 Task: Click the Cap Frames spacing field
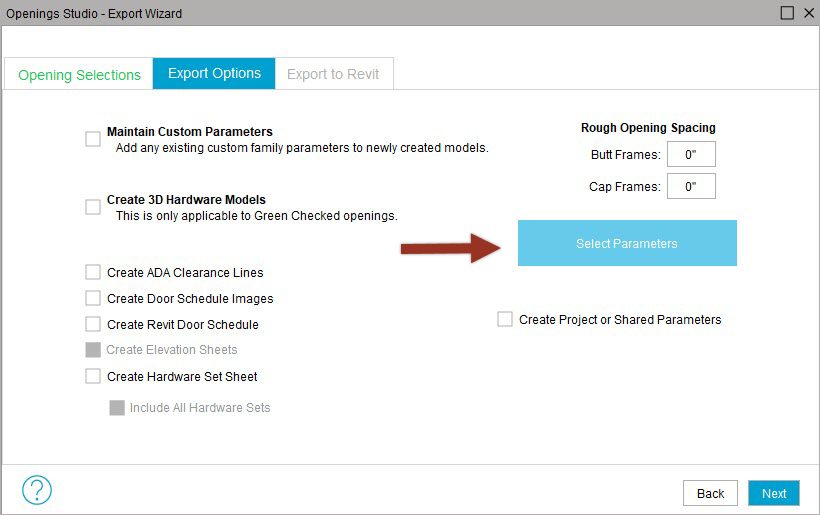pyautogui.click(x=691, y=187)
